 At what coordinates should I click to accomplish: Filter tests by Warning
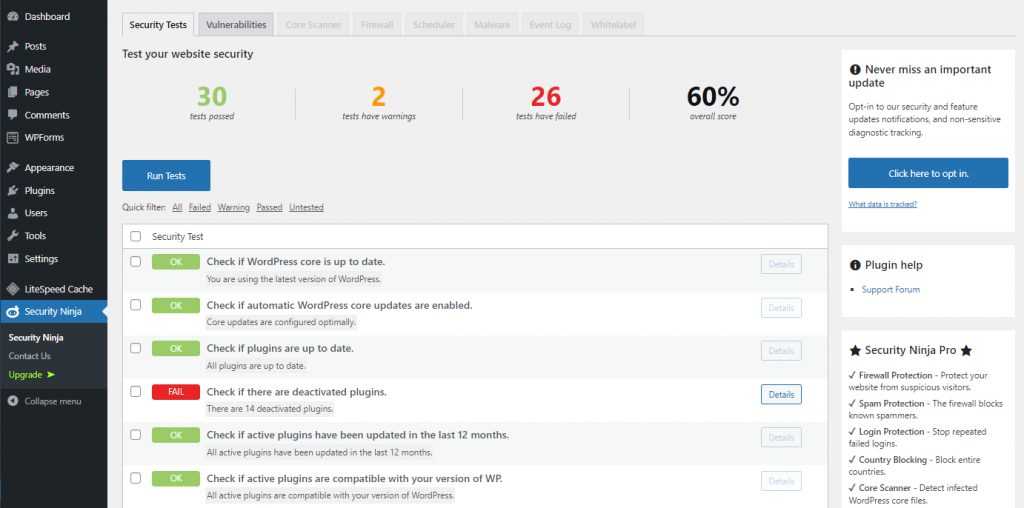234,208
